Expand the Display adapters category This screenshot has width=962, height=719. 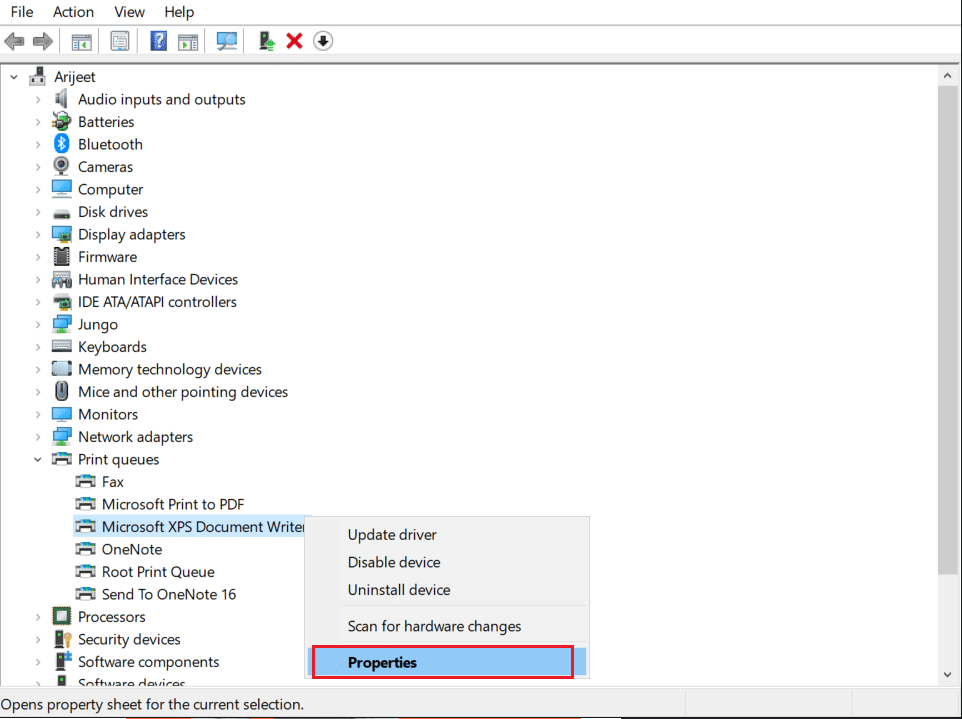coord(38,234)
